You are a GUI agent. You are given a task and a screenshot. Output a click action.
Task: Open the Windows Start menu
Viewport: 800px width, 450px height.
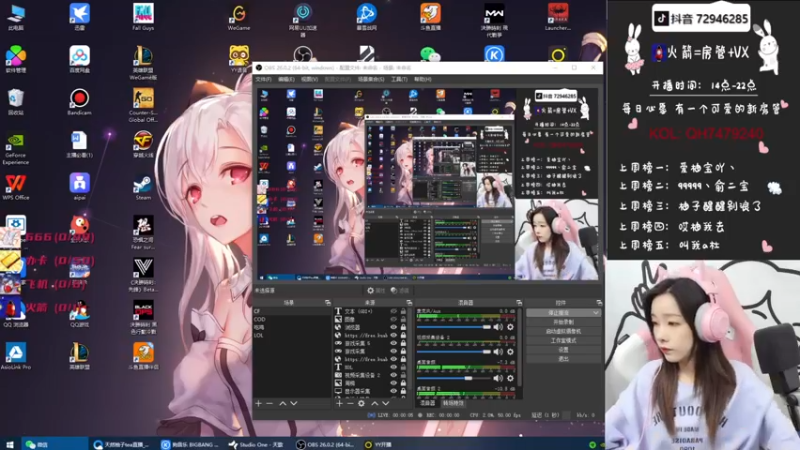(9, 444)
